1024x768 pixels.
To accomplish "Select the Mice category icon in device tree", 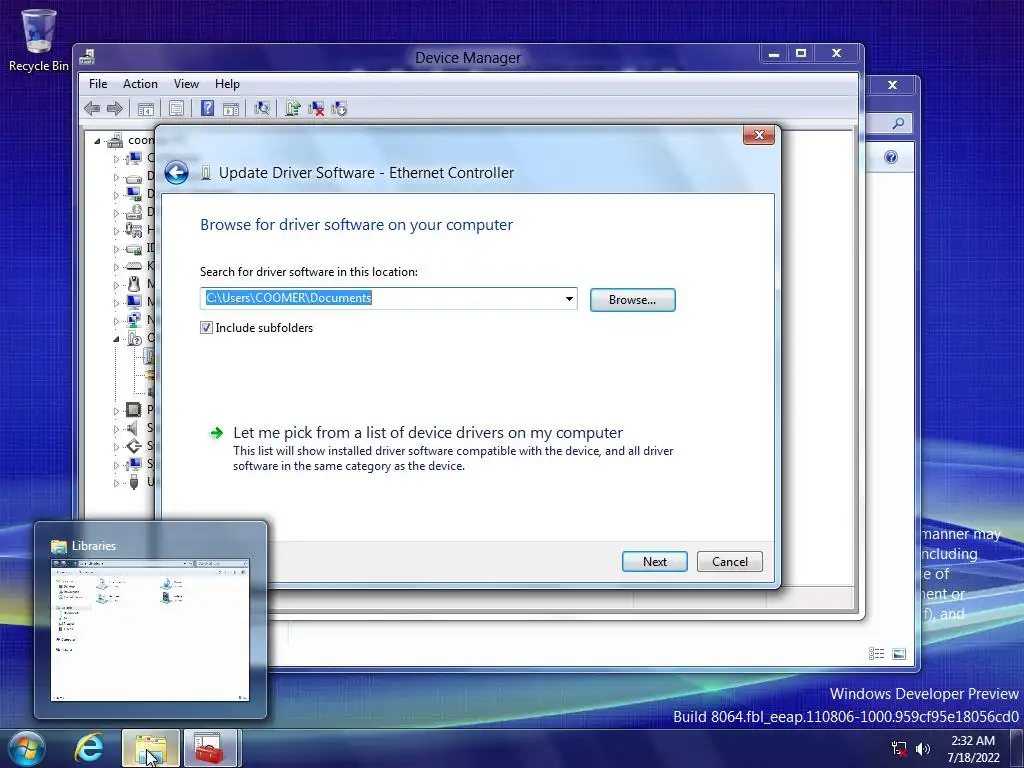I will pos(134,283).
